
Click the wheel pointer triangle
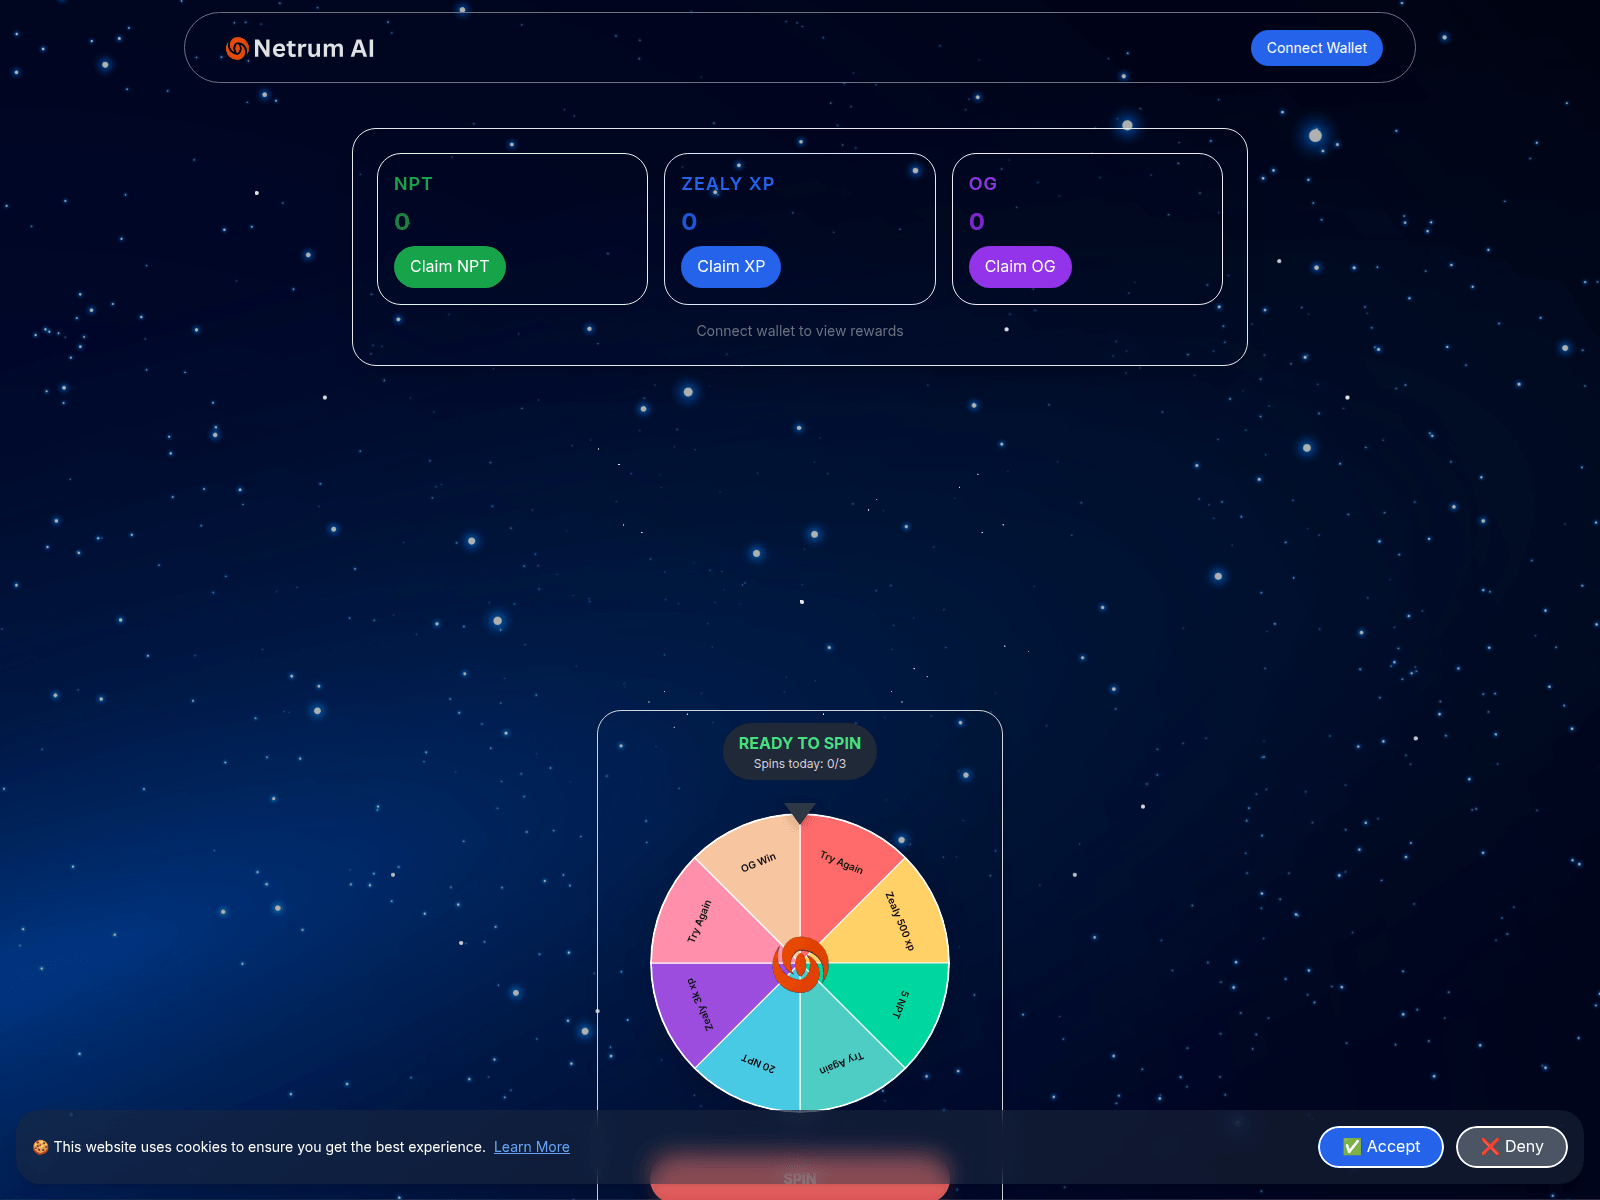coord(800,813)
